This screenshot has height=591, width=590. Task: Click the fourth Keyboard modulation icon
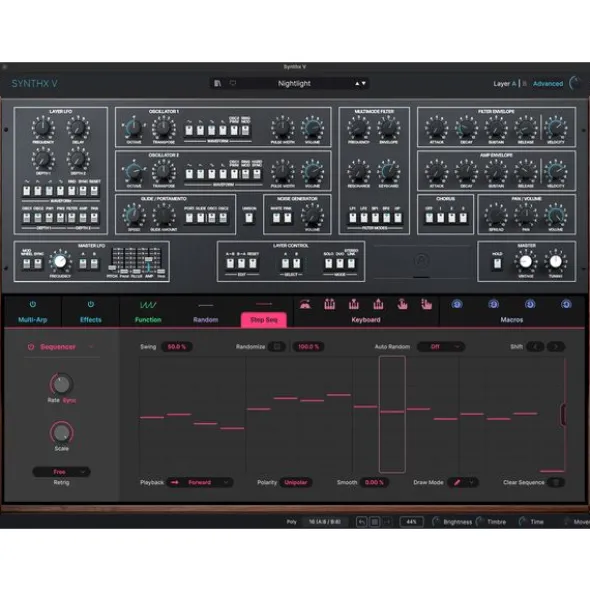378,305
